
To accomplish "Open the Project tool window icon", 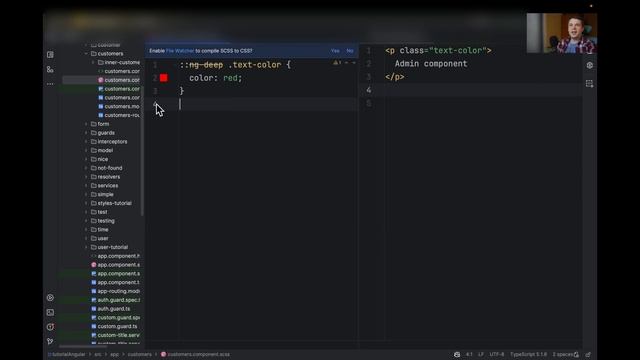I will click(50, 55).
